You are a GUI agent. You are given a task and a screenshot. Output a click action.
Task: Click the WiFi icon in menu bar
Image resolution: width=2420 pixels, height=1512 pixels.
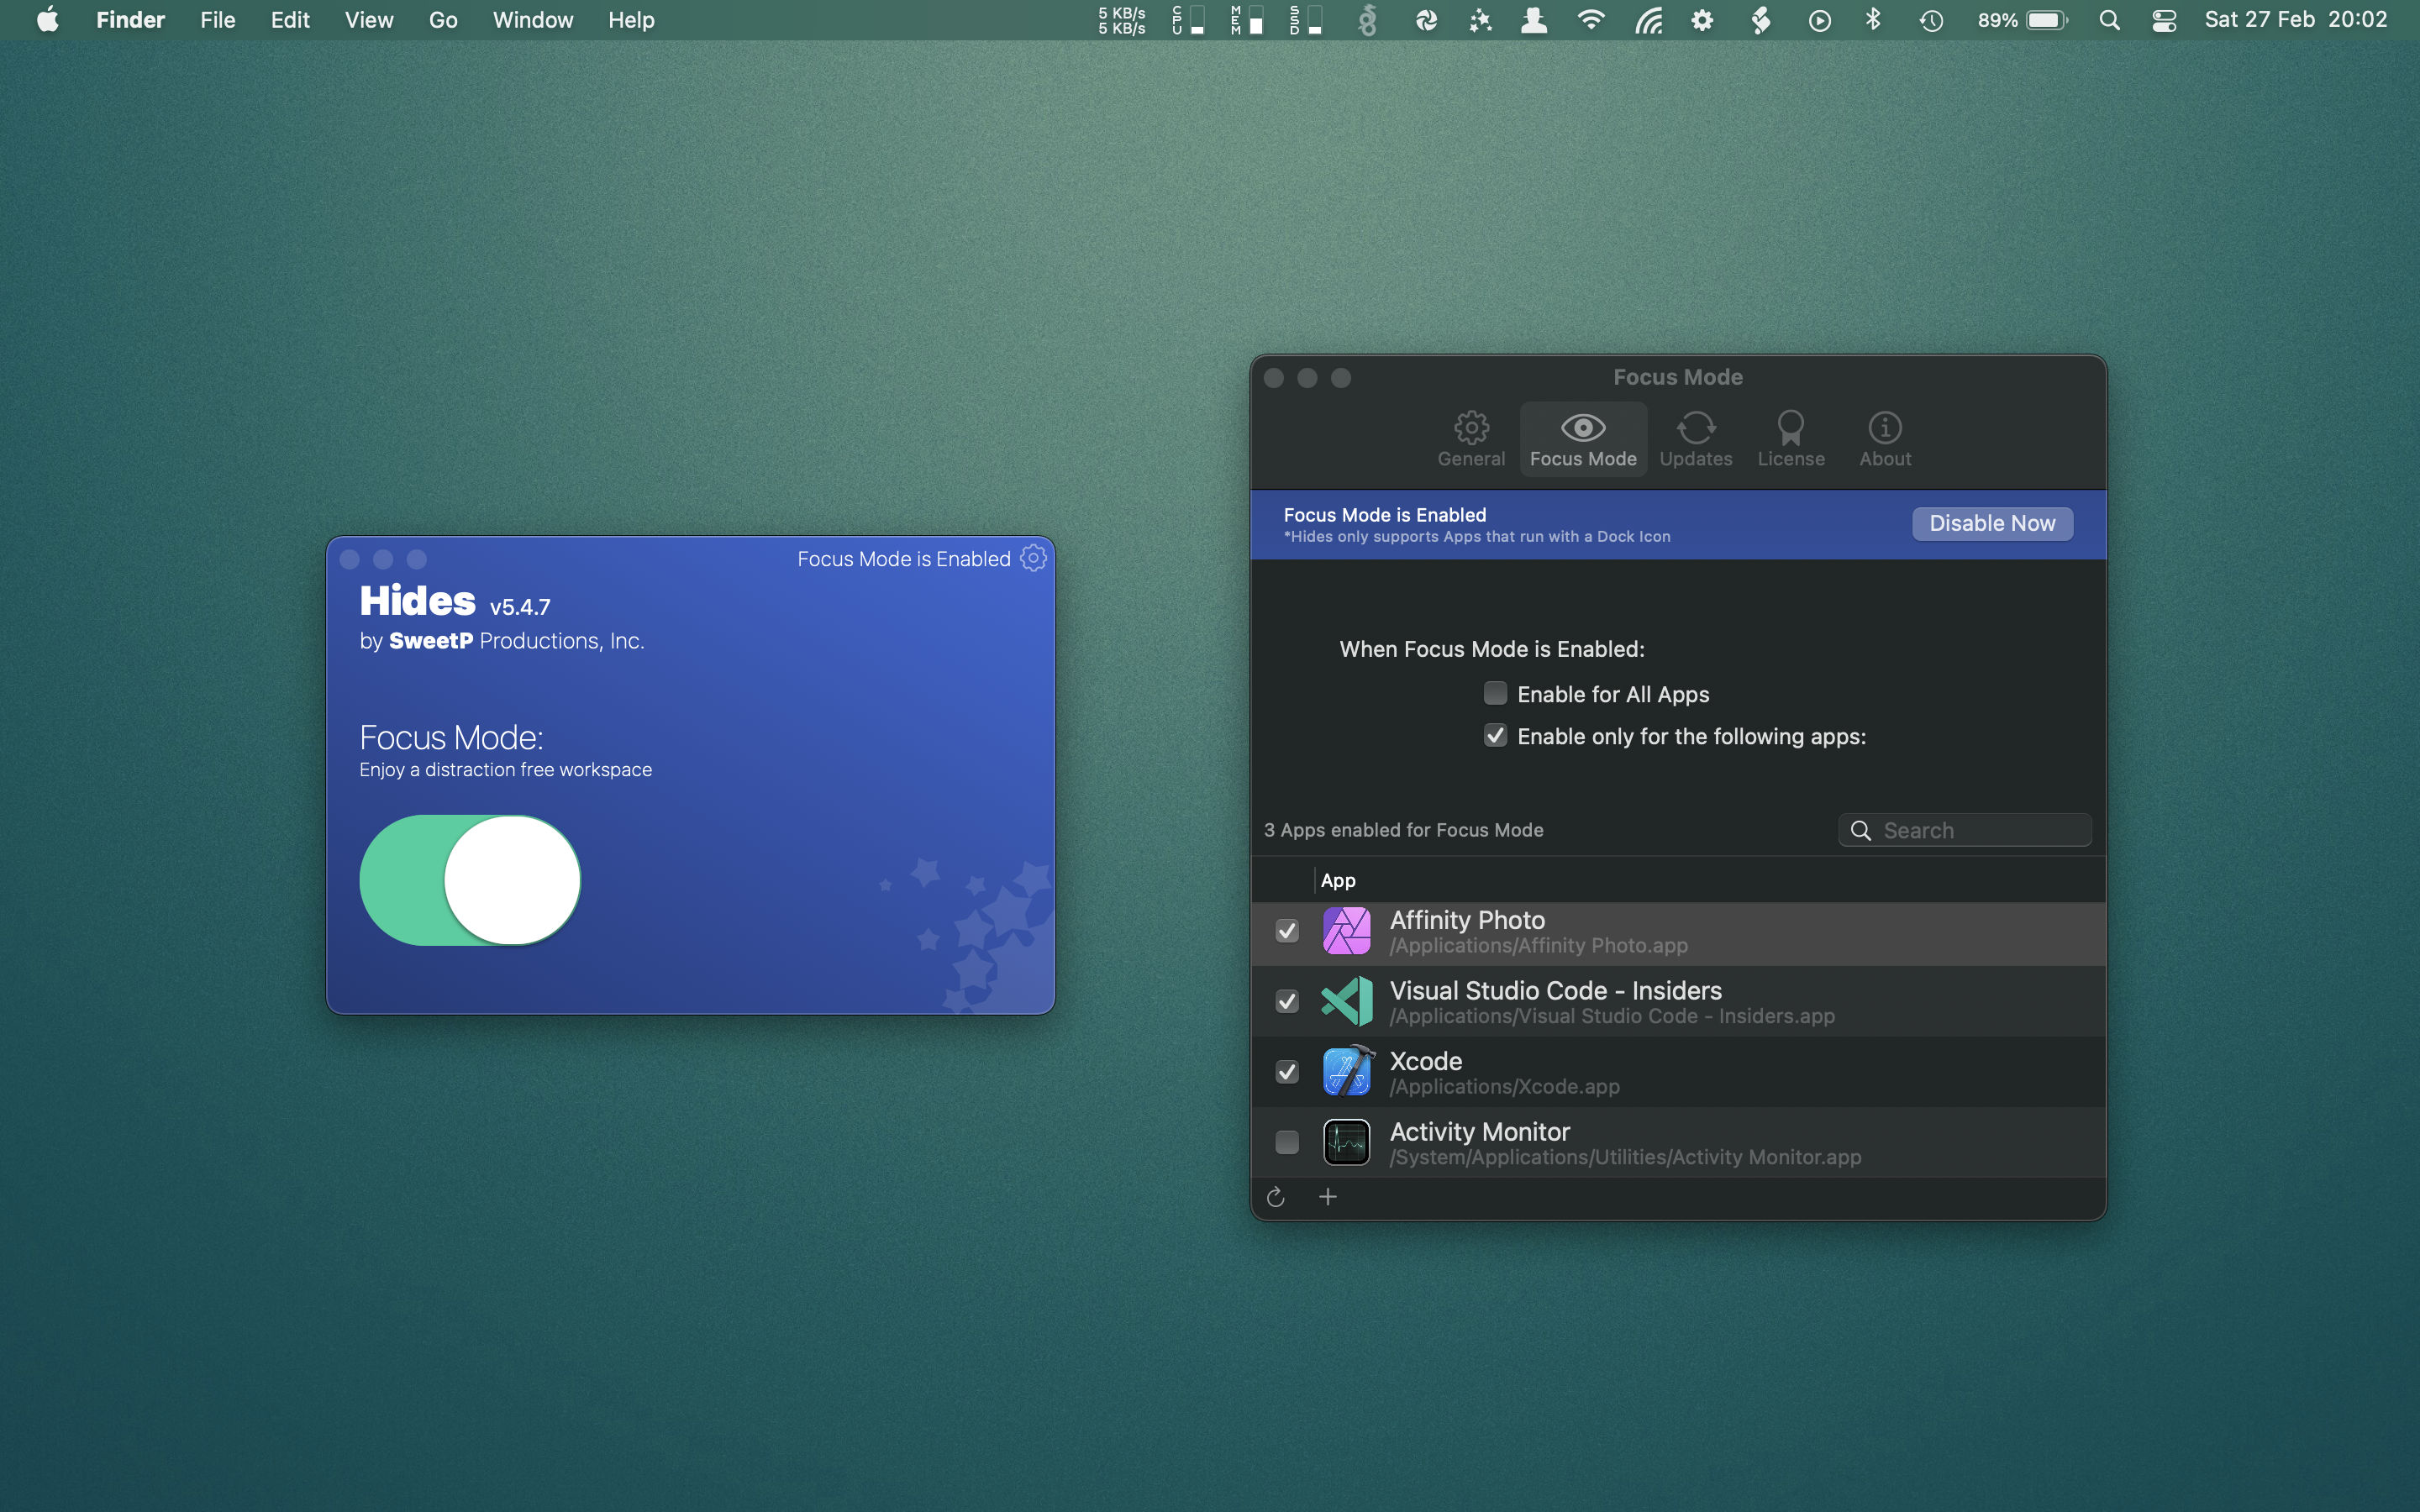point(1589,19)
